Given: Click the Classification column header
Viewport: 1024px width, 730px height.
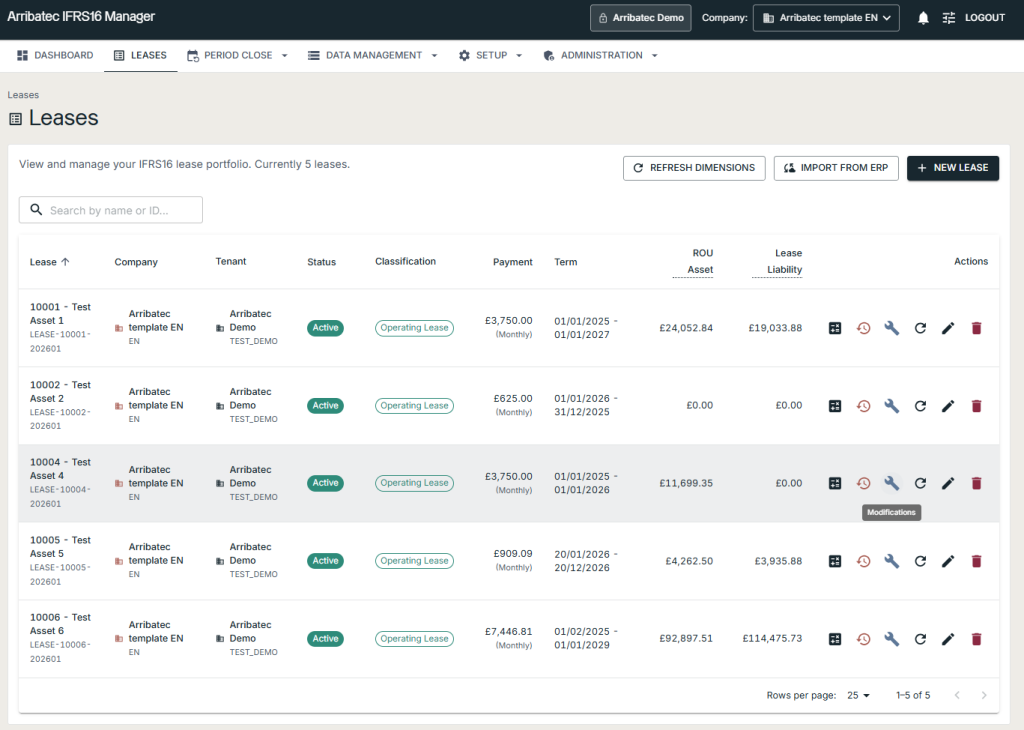Looking at the screenshot, I should coord(405,261).
